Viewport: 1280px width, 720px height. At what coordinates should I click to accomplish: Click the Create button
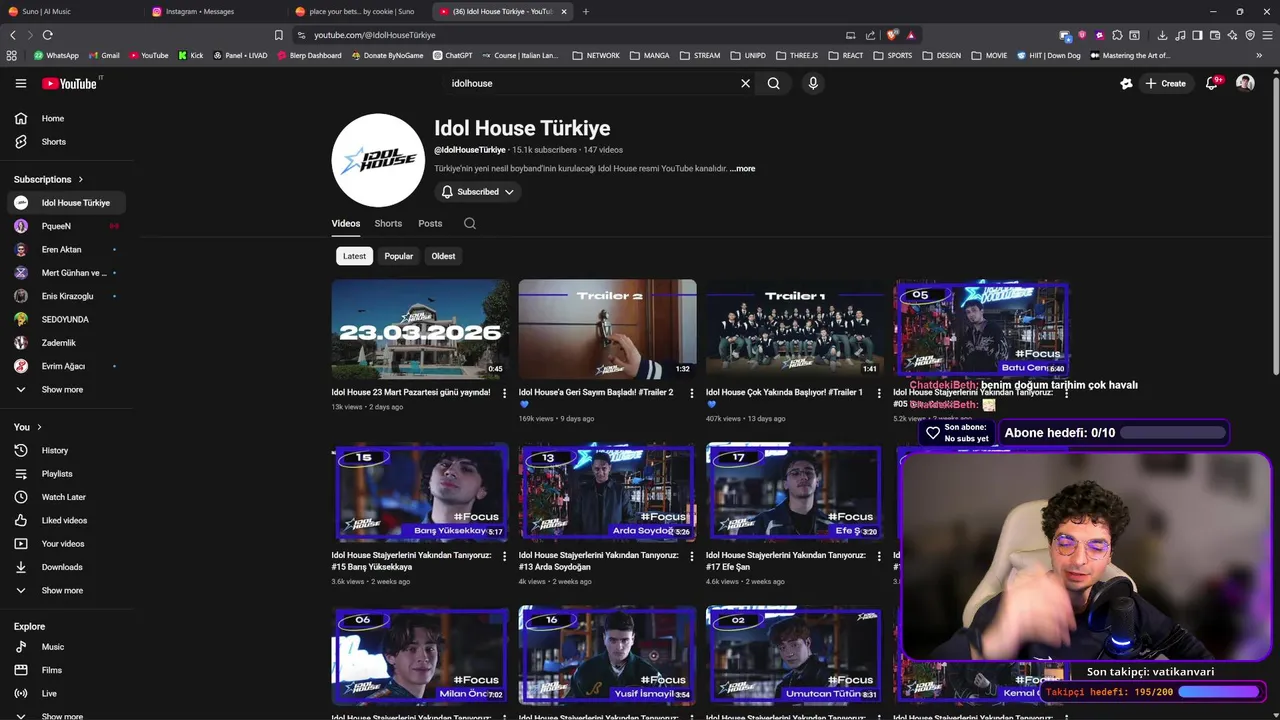(x=1166, y=83)
